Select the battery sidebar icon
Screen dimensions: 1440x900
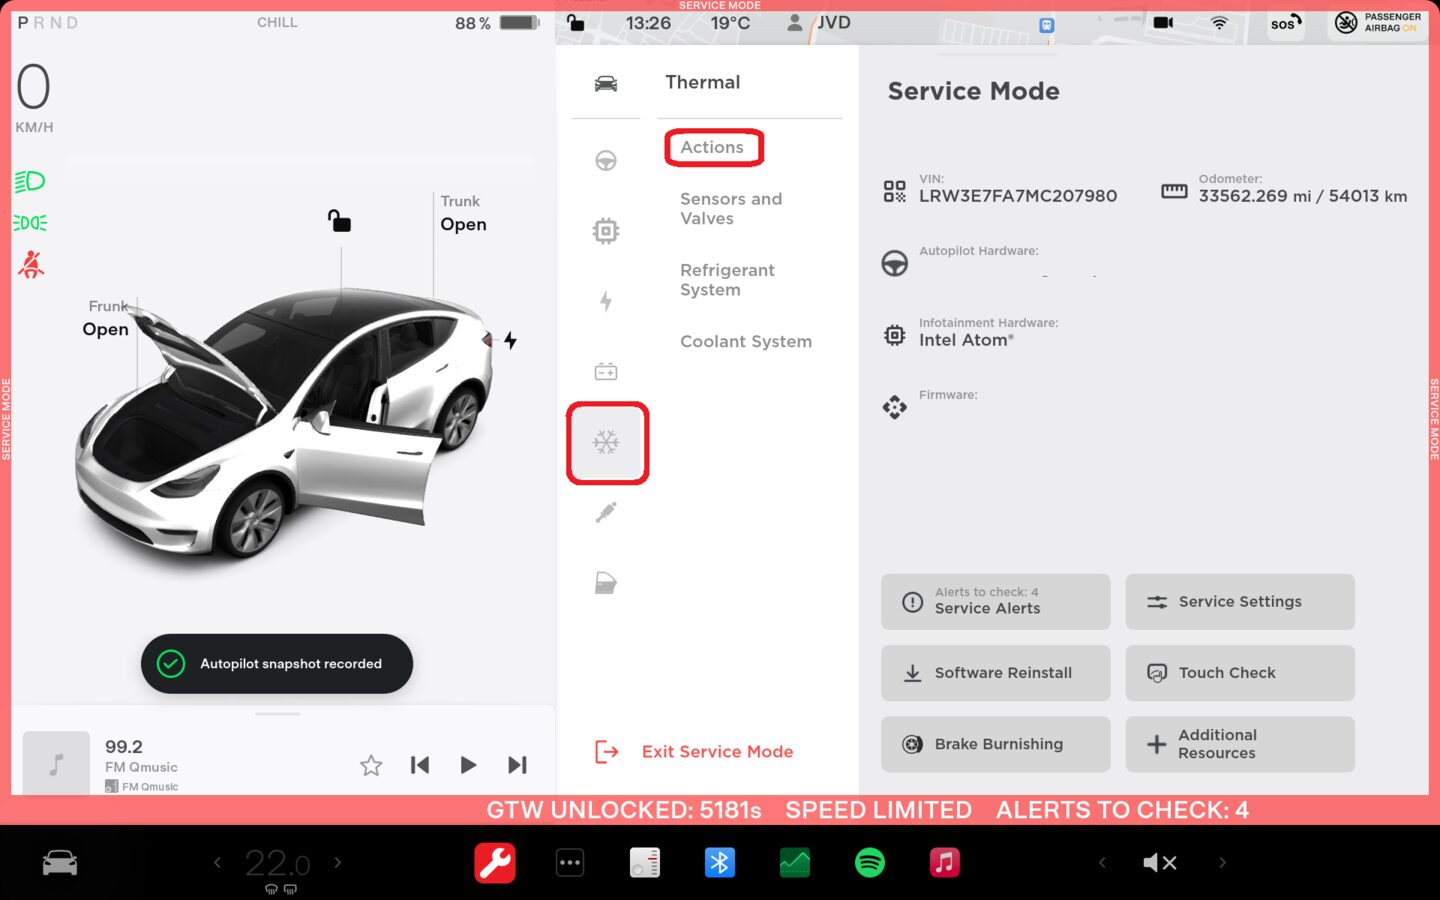click(606, 372)
